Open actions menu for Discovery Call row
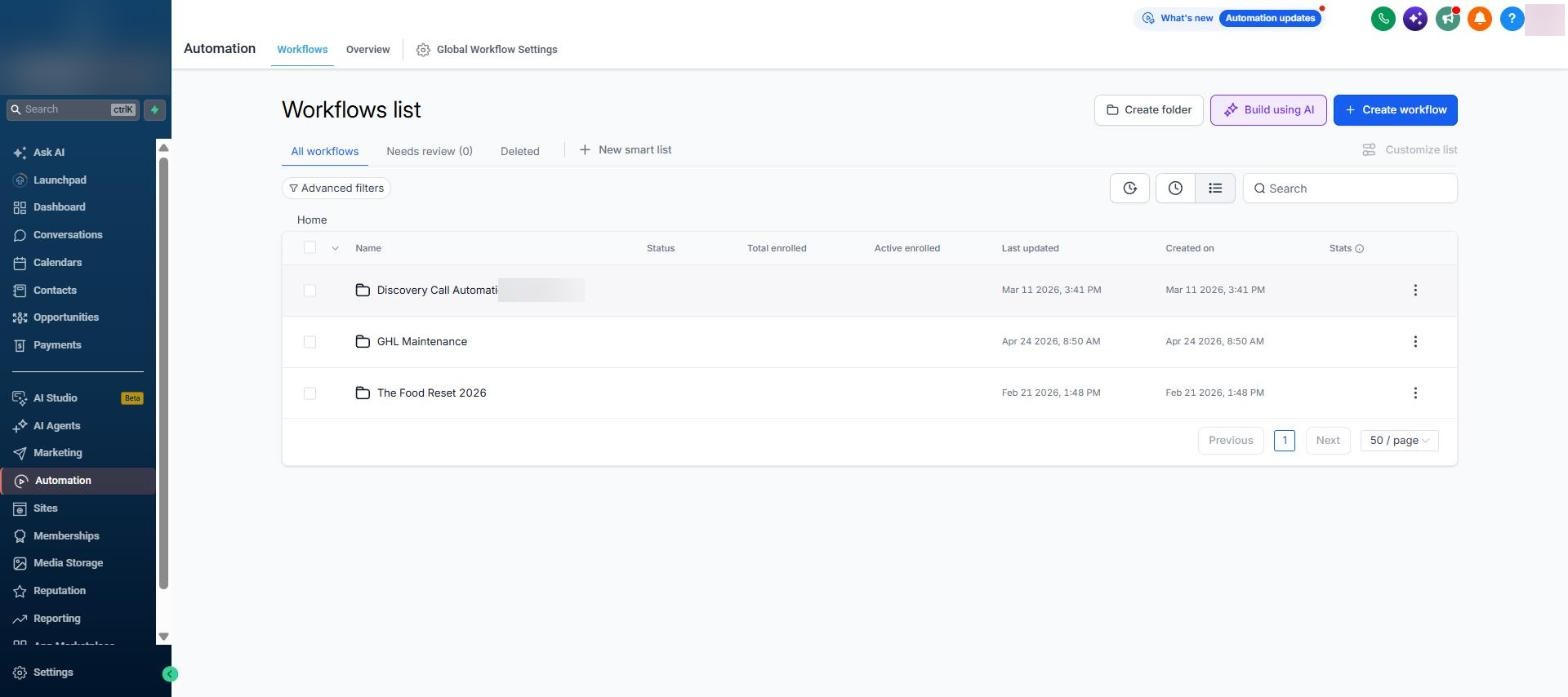The image size is (1568, 697). click(x=1415, y=290)
